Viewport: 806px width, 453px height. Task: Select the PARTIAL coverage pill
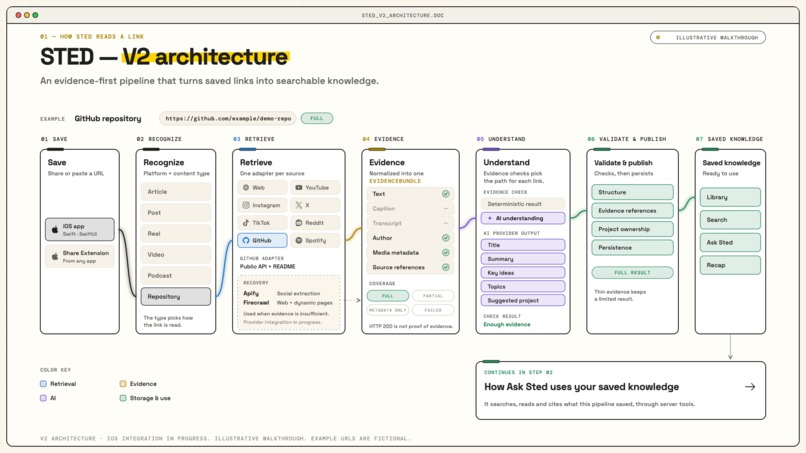(433, 296)
